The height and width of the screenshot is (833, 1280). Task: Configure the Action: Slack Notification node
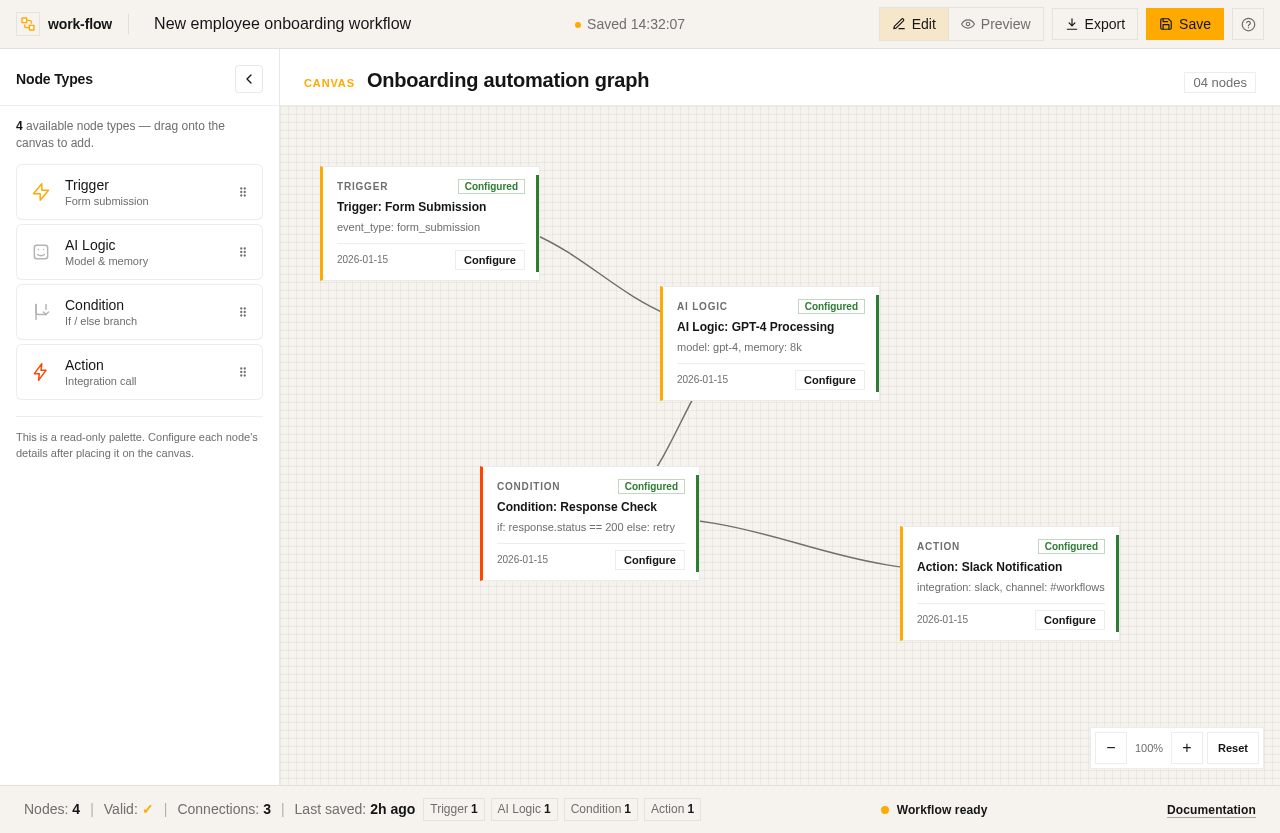tap(1070, 620)
